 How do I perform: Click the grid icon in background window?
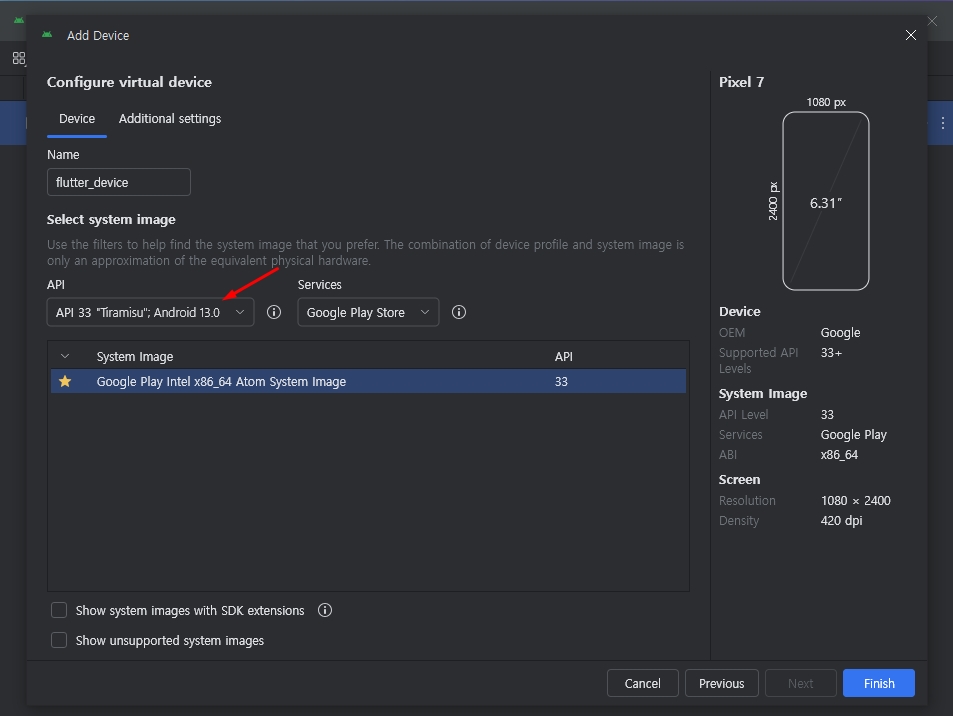click(19, 58)
